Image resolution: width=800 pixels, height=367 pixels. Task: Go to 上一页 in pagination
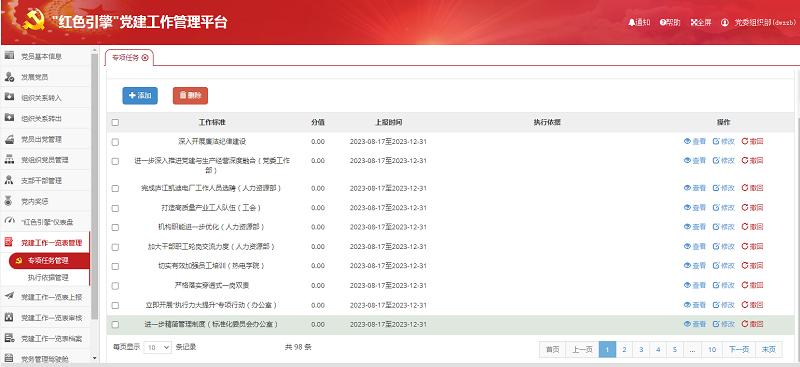point(582,350)
